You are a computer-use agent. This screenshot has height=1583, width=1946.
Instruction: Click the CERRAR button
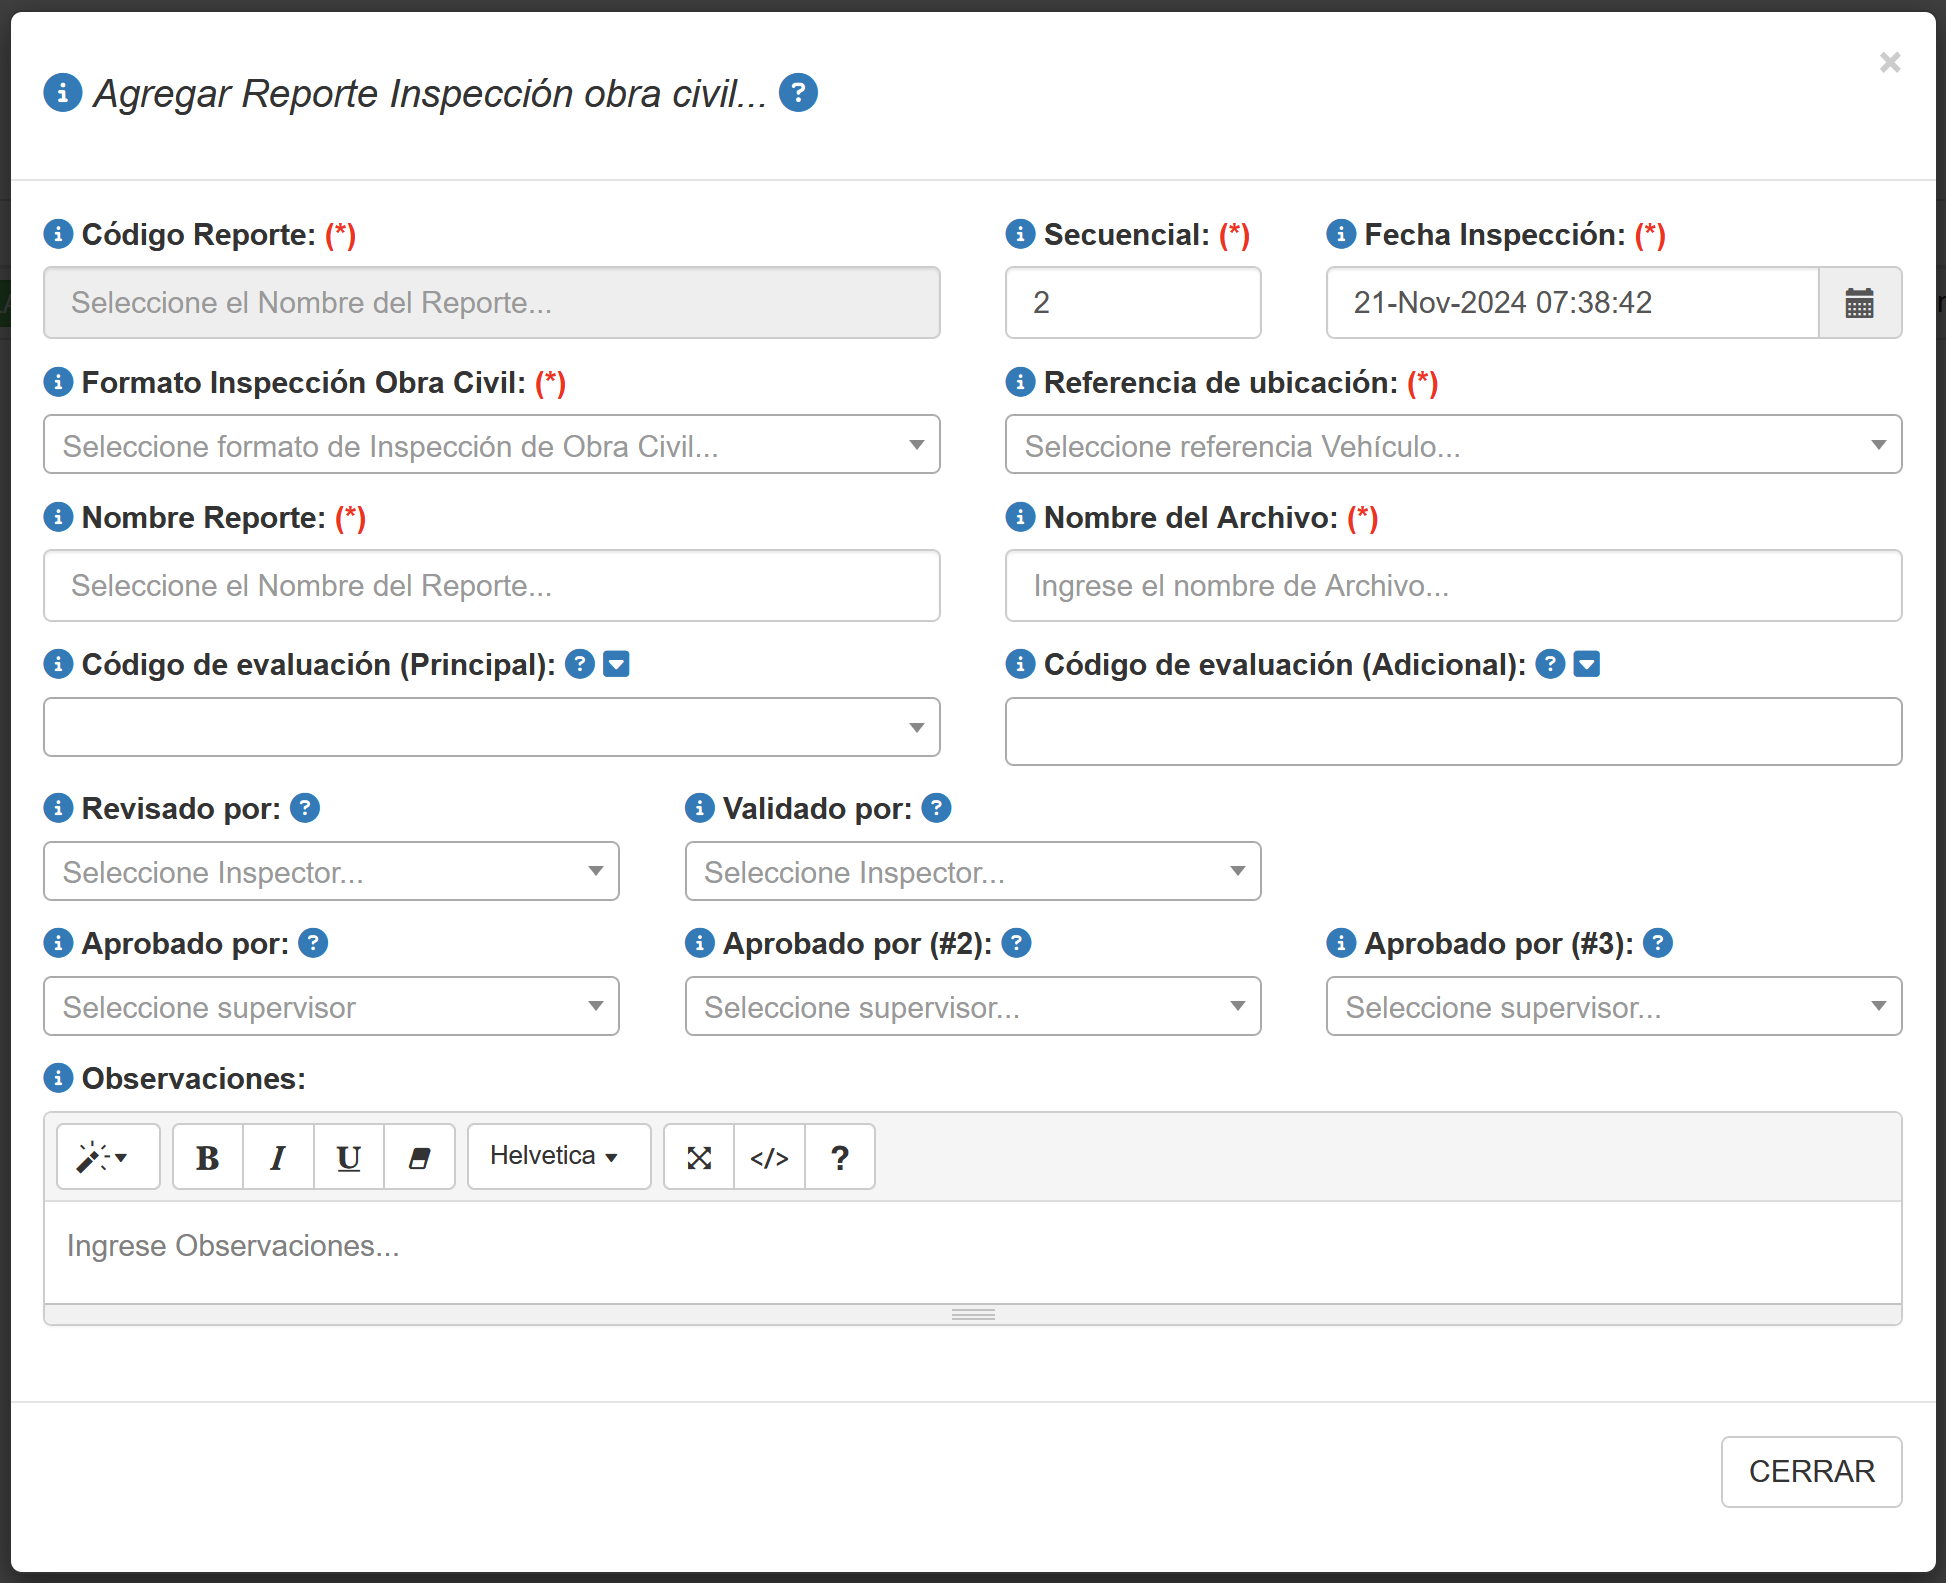(x=1811, y=1471)
